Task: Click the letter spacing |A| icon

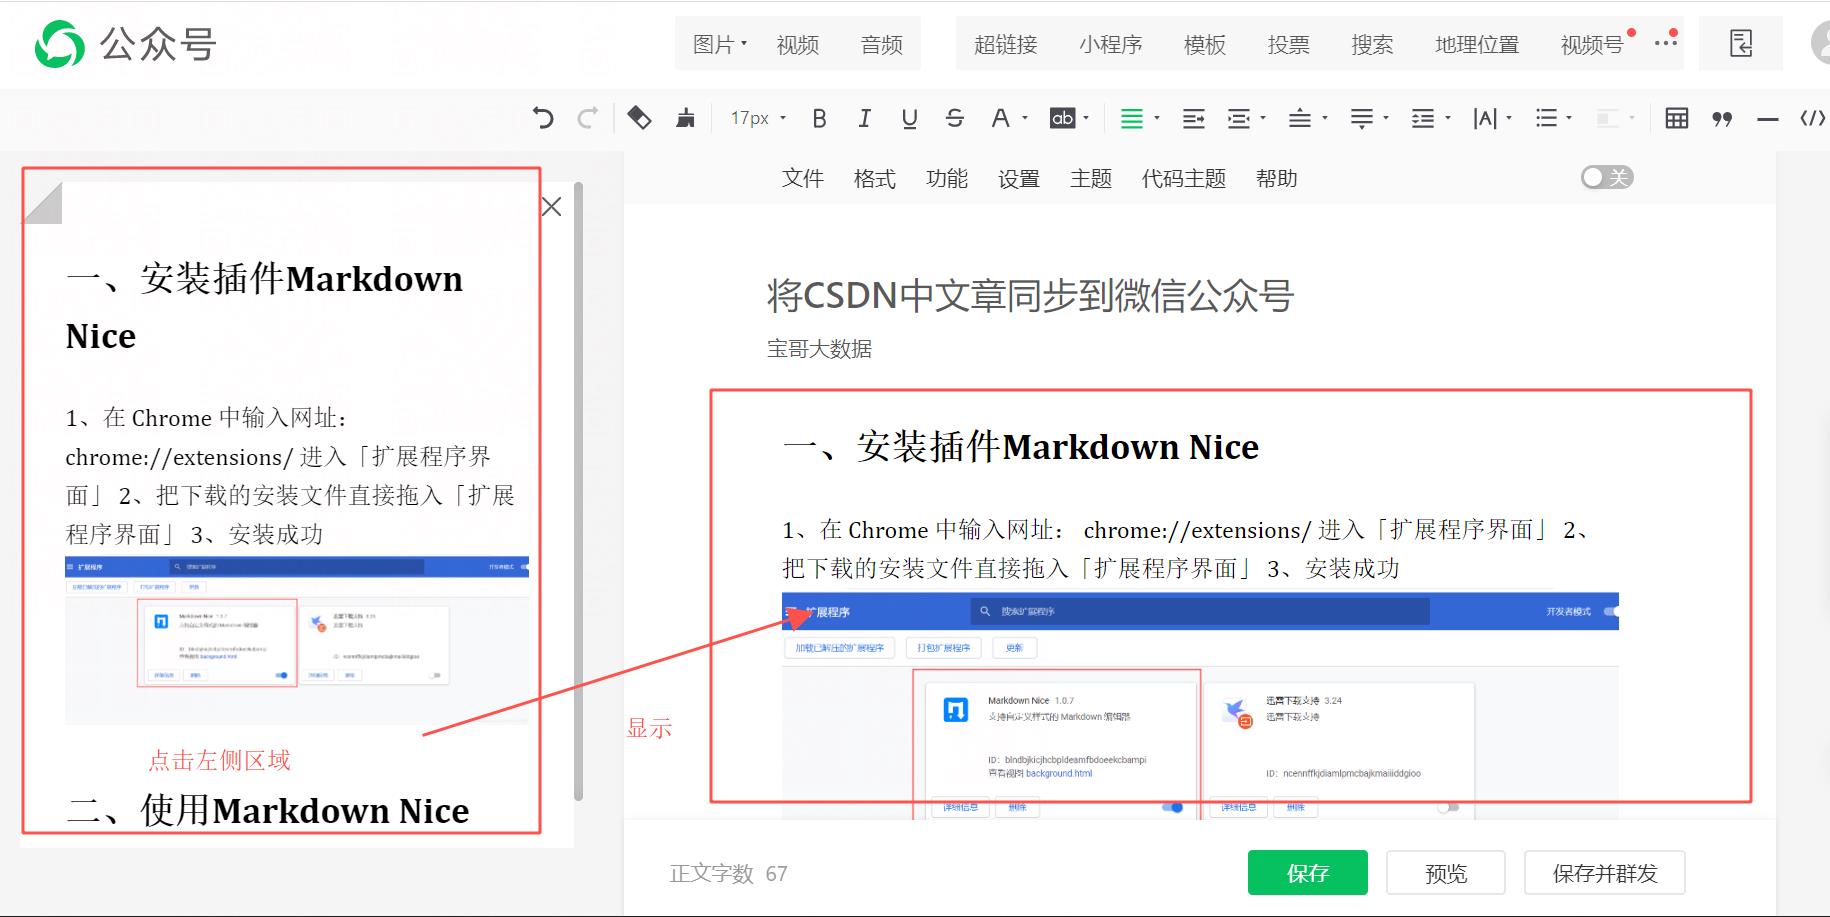Action: tap(1485, 118)
